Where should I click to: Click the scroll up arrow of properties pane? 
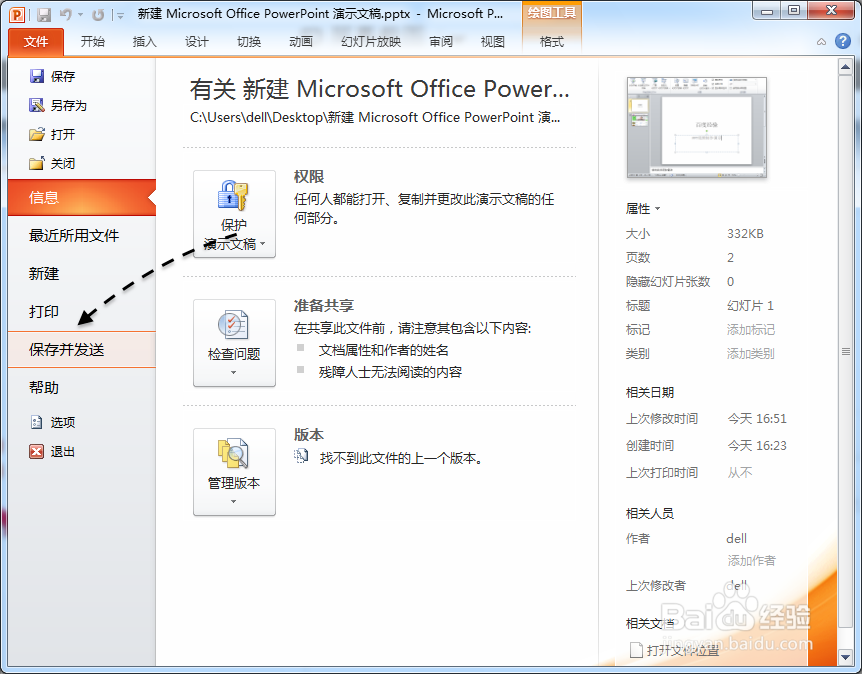tap(846, 67)
